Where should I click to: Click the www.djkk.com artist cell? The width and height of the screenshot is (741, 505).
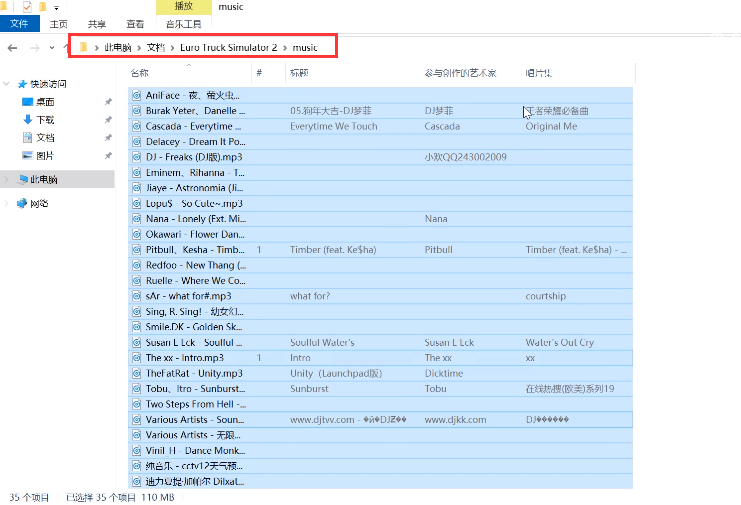[x=456, y=419]
